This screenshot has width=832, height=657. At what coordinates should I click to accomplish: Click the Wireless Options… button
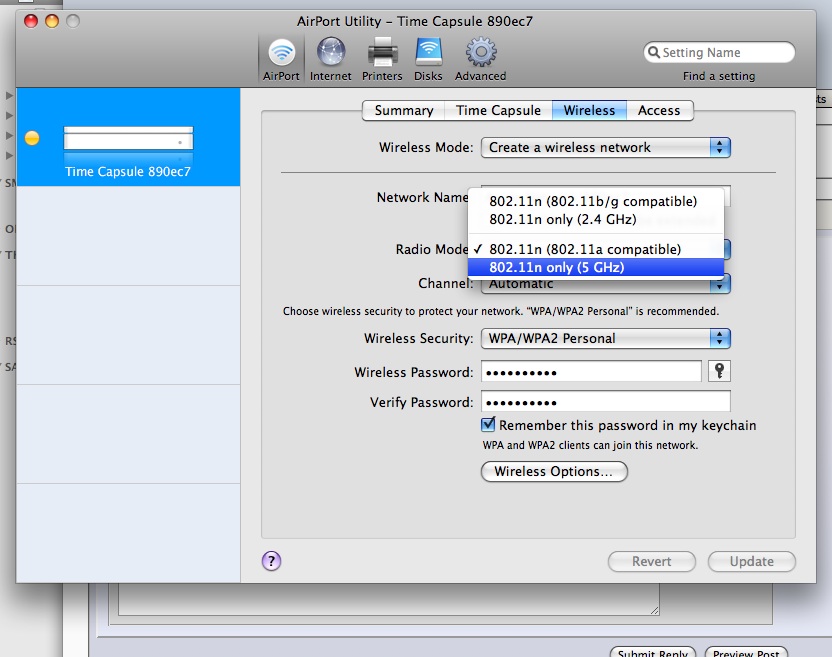tap(554, 471)
